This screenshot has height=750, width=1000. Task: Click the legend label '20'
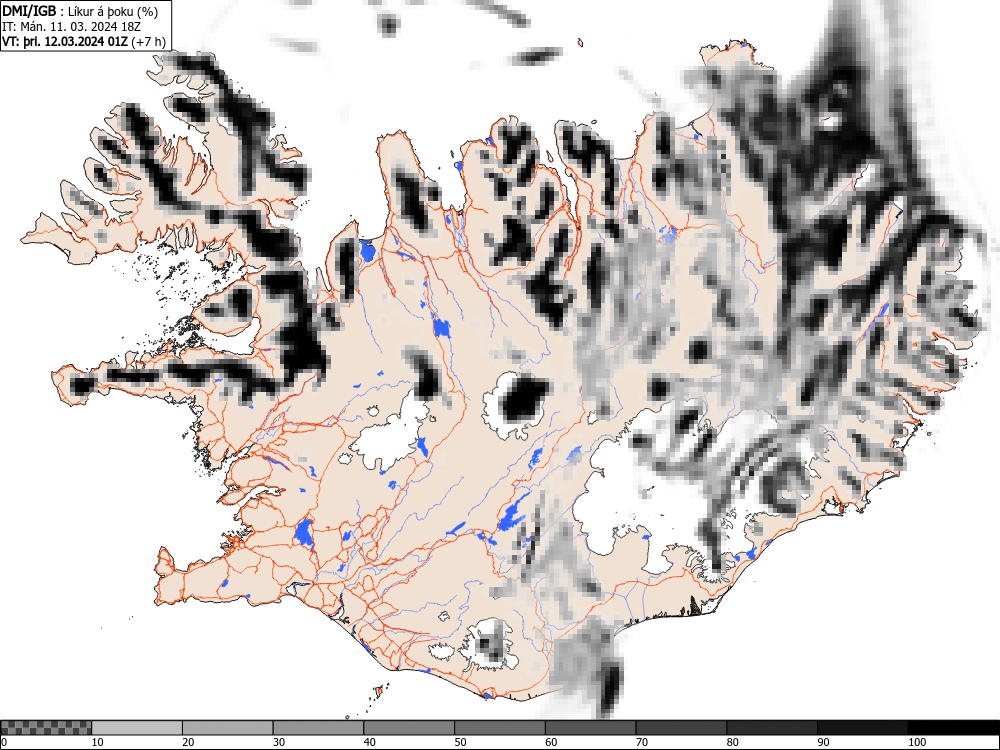188,742
